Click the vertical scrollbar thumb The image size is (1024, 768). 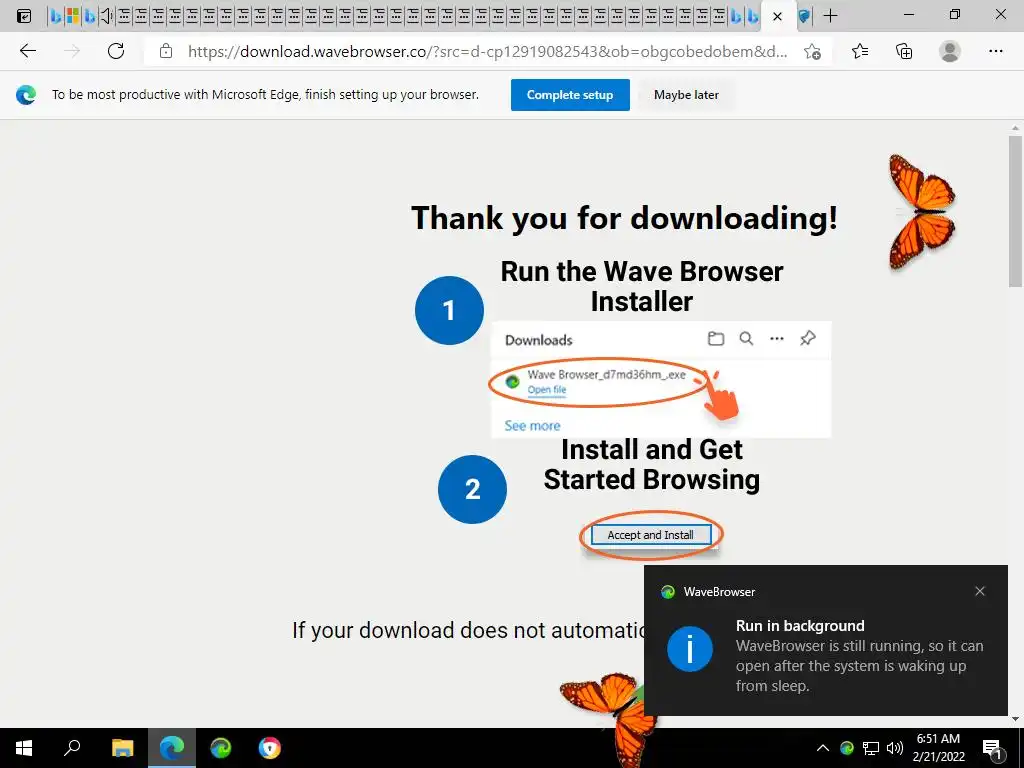1015,211
